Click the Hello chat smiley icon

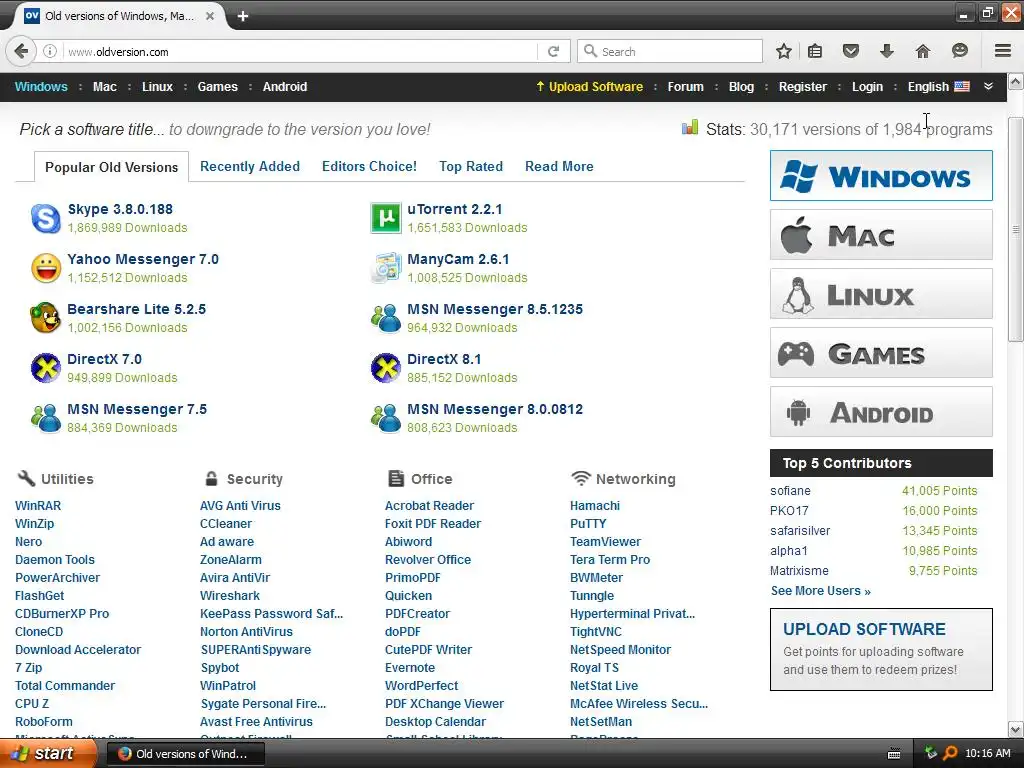(x=959, y=51)
